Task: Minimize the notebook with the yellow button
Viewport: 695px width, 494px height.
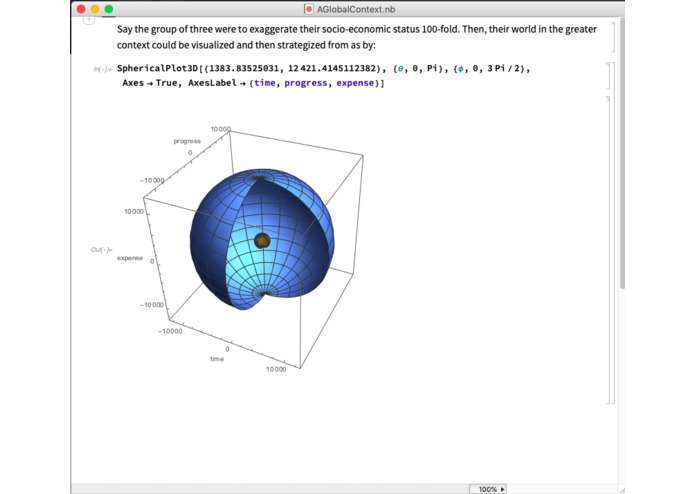Action: click(x=95, y=9)
